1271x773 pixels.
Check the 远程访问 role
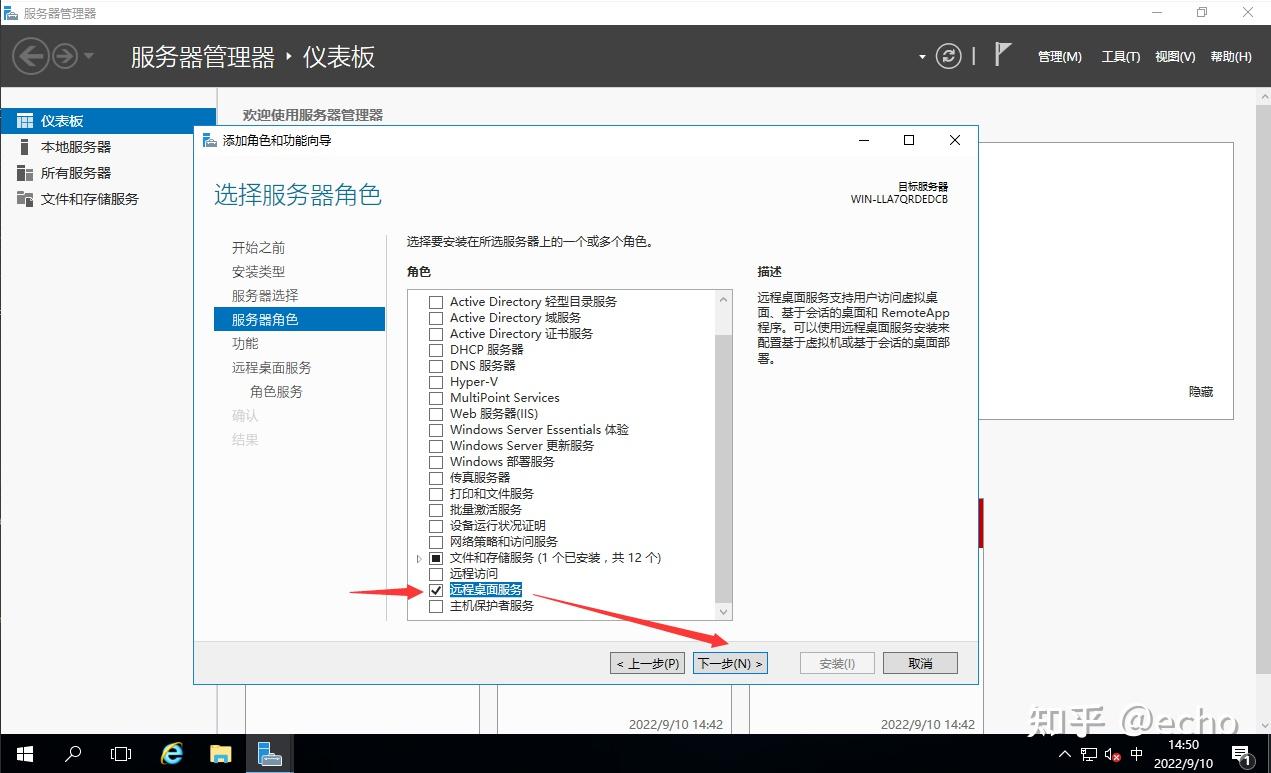coord(435,574)
